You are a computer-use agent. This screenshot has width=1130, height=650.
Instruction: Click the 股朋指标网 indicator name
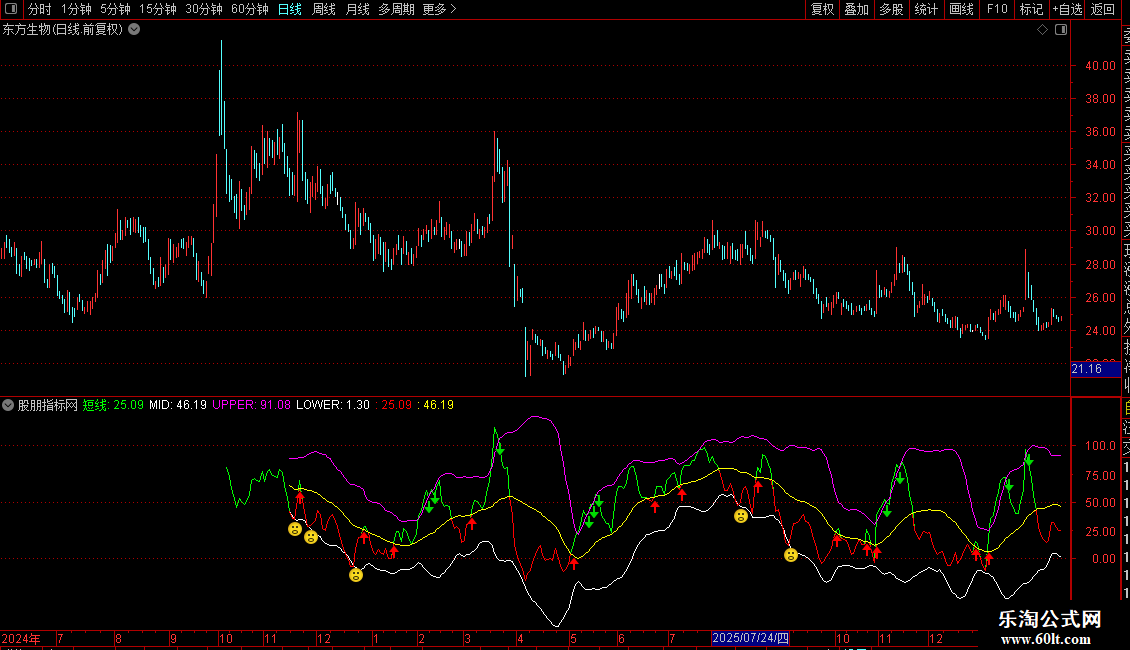coord(48,405)
